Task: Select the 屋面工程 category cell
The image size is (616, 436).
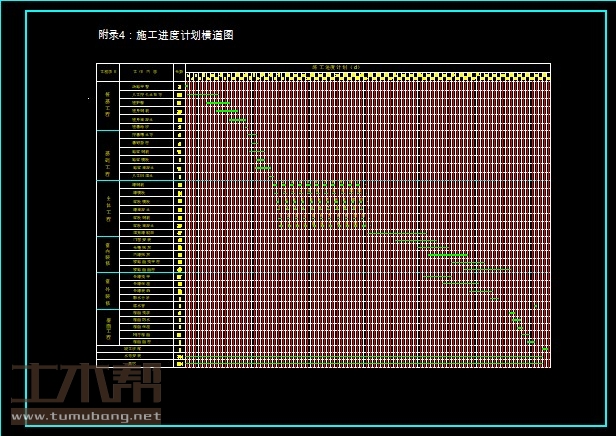Action: pos(108,327)
